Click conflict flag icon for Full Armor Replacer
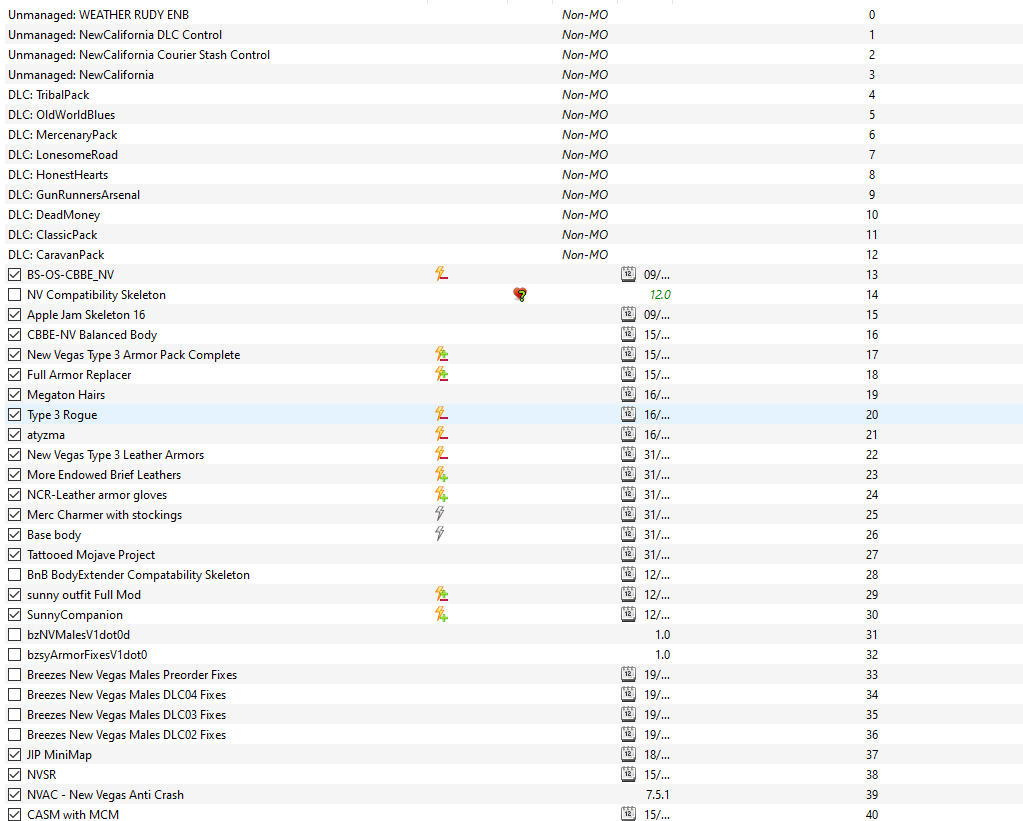Image resolution: width=1023 pixels, height=821 pixels. tap(441, 374)
